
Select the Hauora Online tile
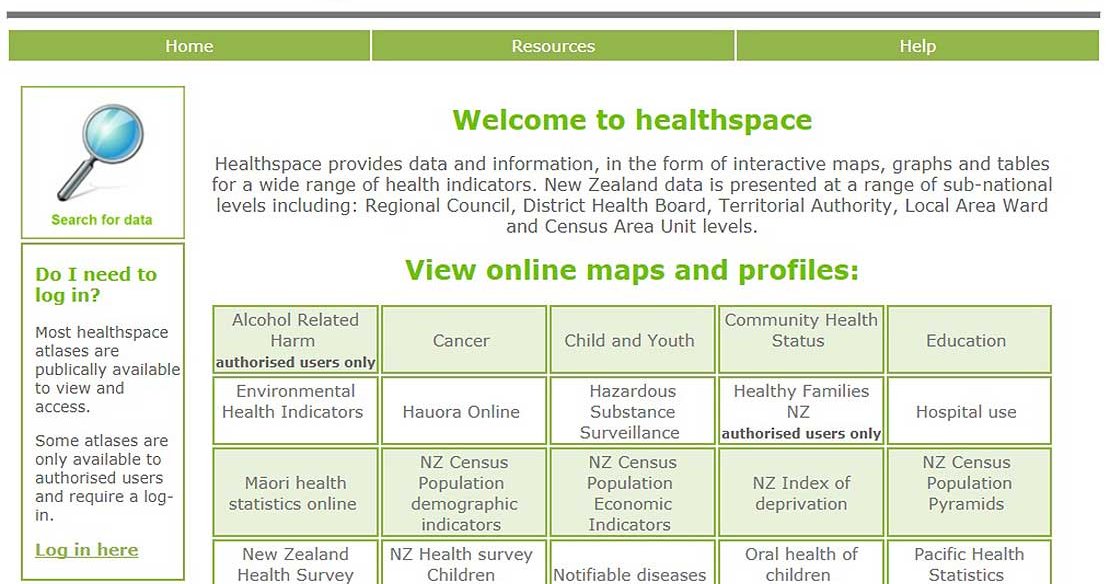tap(461, 412)
